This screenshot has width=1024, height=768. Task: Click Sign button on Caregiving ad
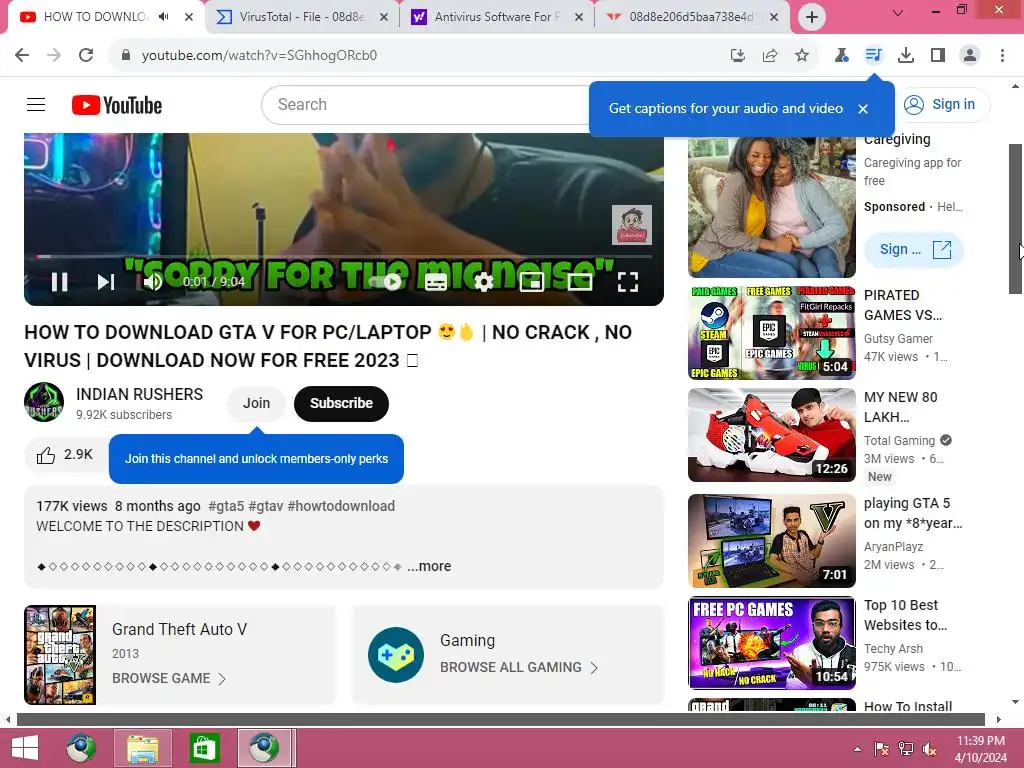point(914,249)
